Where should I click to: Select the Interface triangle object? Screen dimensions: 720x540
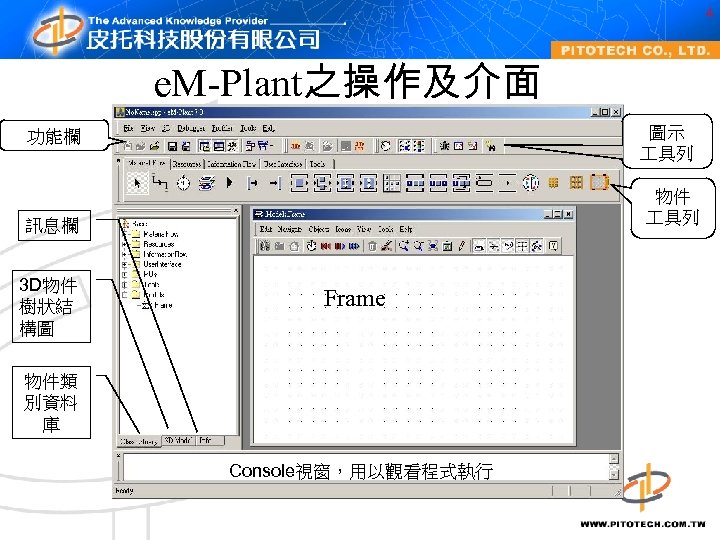click(x=230, y=183)
